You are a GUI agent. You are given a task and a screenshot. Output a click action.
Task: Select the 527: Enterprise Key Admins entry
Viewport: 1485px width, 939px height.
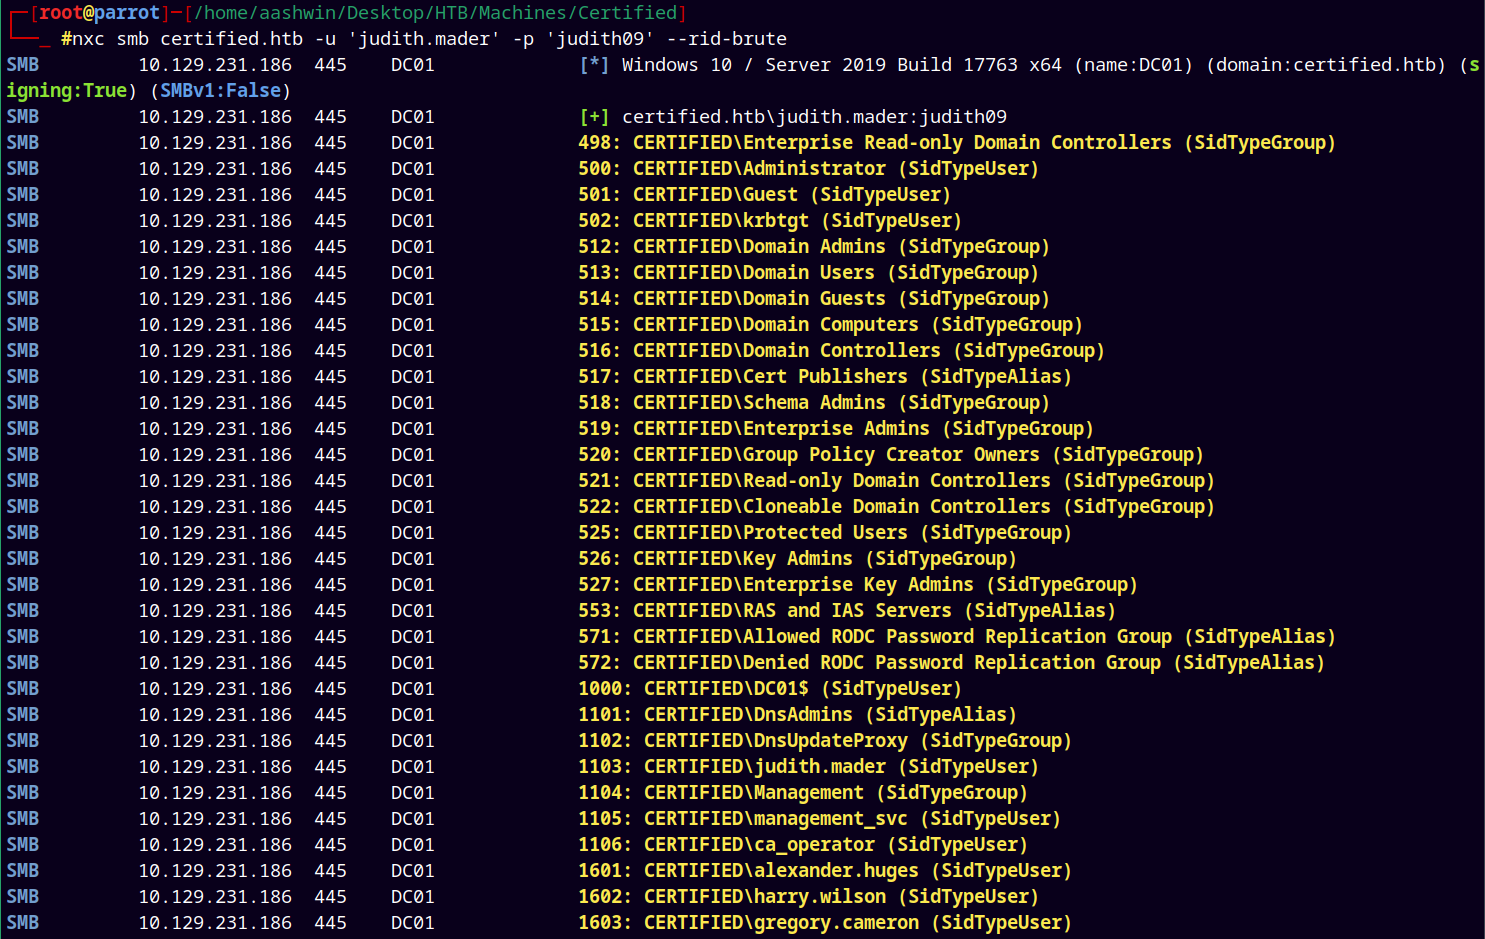[x=858, y=585]
